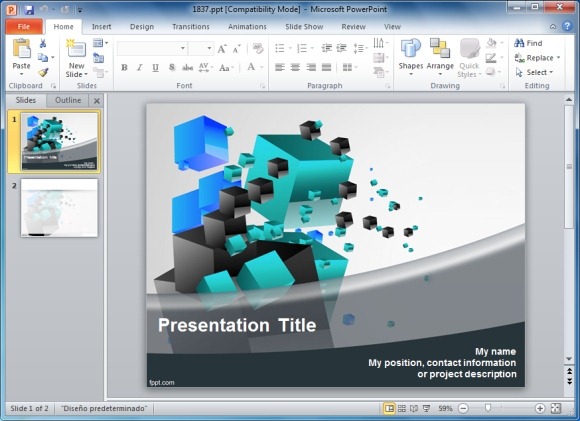Open Shapes gallery

pyautogui.click(x=411, y=57)
